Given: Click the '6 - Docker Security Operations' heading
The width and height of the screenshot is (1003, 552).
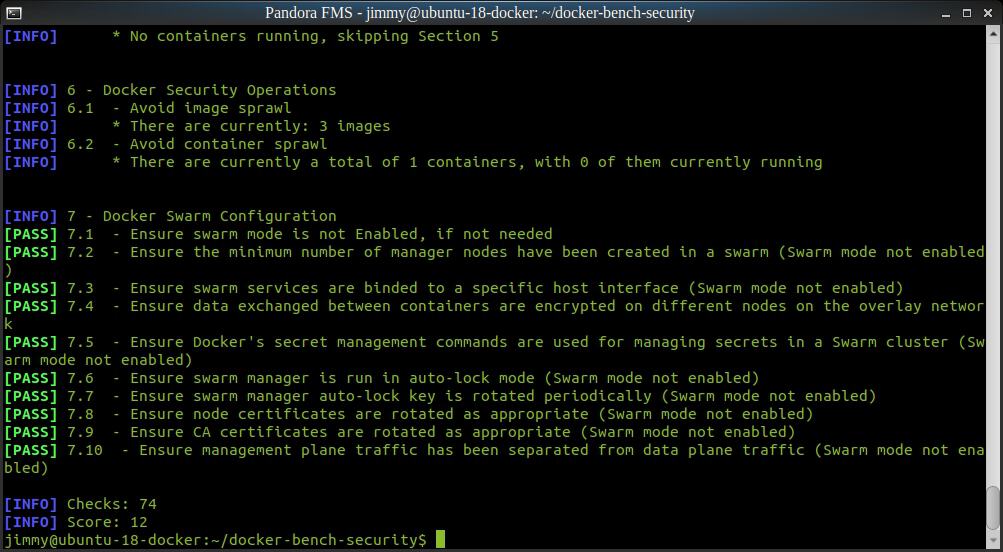Looking at the screenshot, I should [x=170, y=90].
